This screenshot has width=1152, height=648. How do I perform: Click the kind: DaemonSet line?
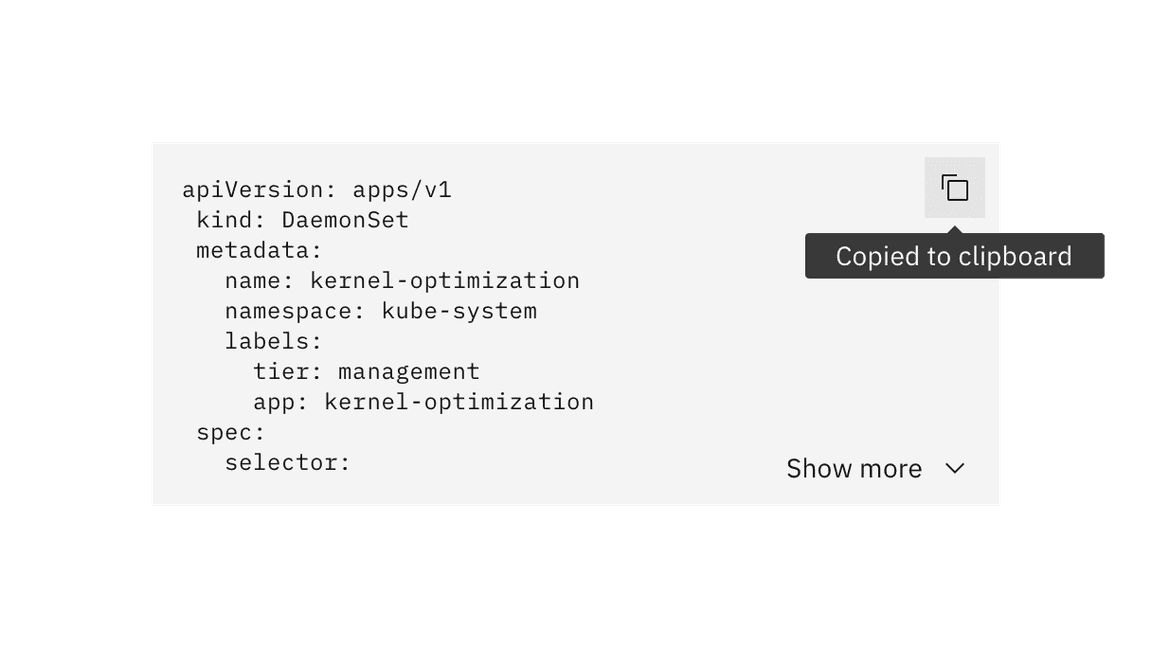click(x=302, y=220)
